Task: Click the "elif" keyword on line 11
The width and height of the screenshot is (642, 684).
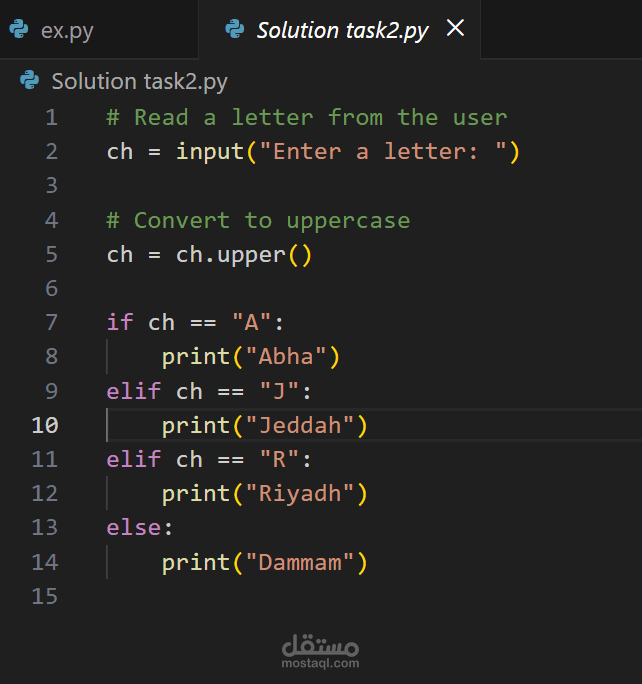Action: (134, 459)
